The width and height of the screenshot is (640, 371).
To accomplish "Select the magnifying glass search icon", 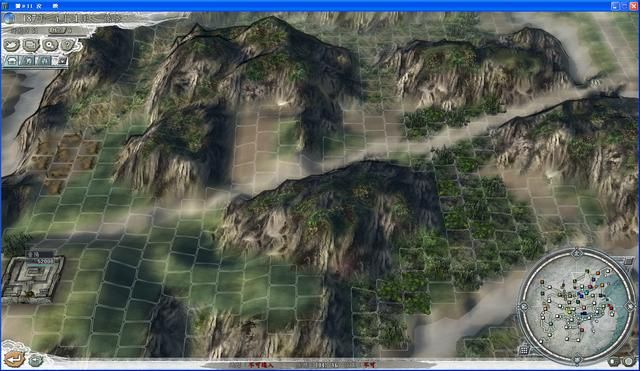I will point(50,44).
